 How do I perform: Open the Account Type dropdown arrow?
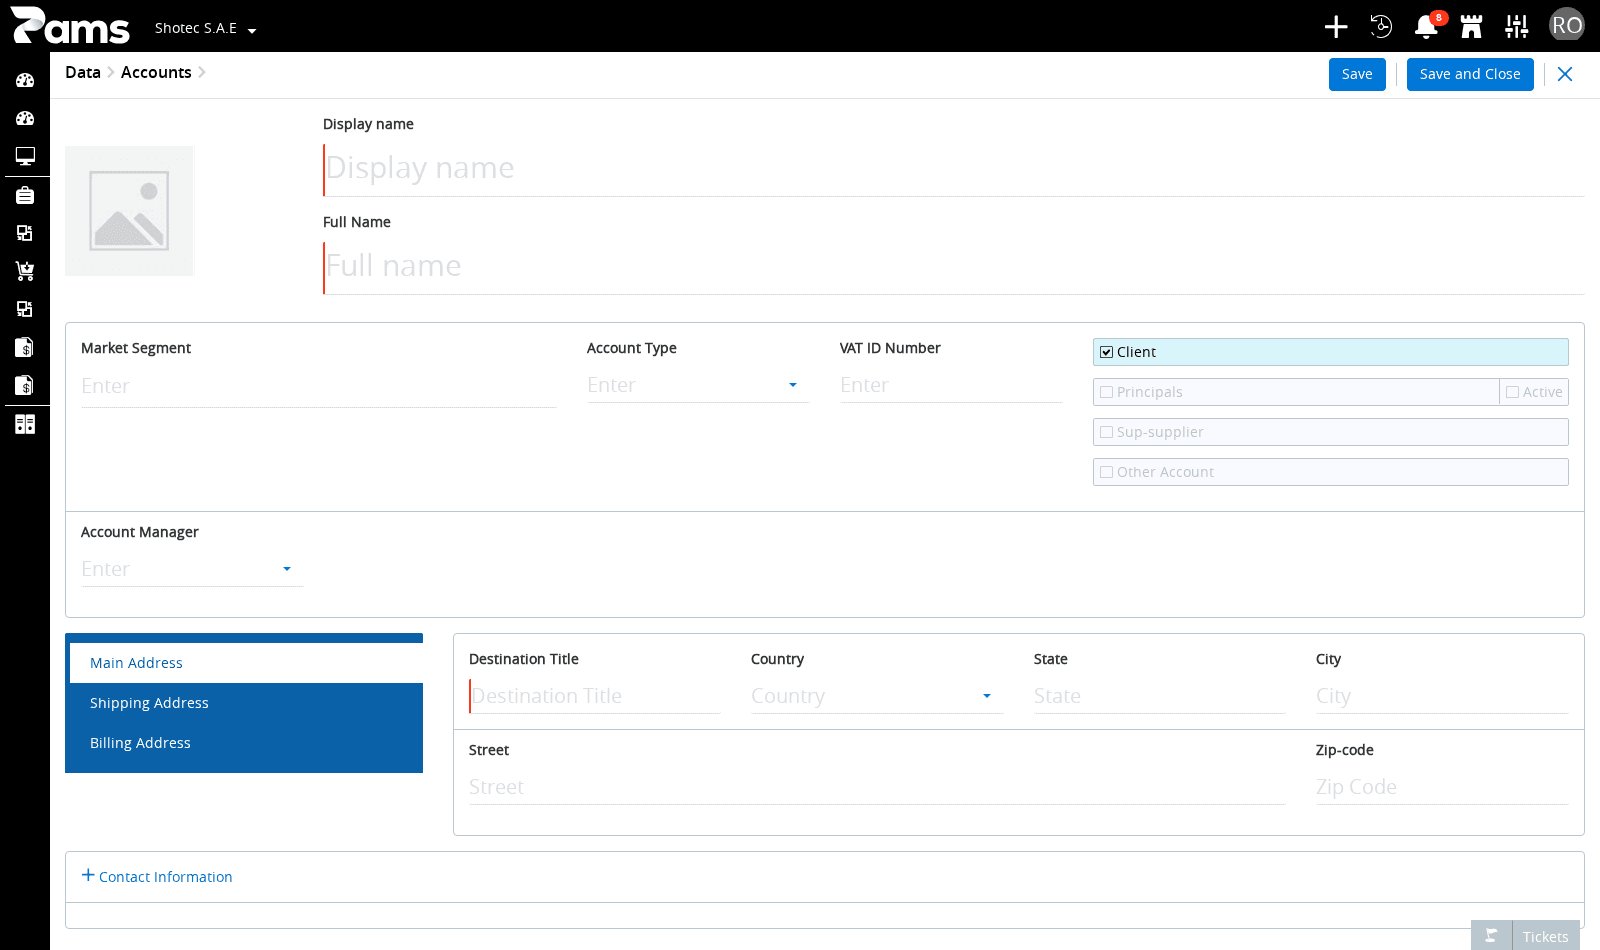pos(793,385)
